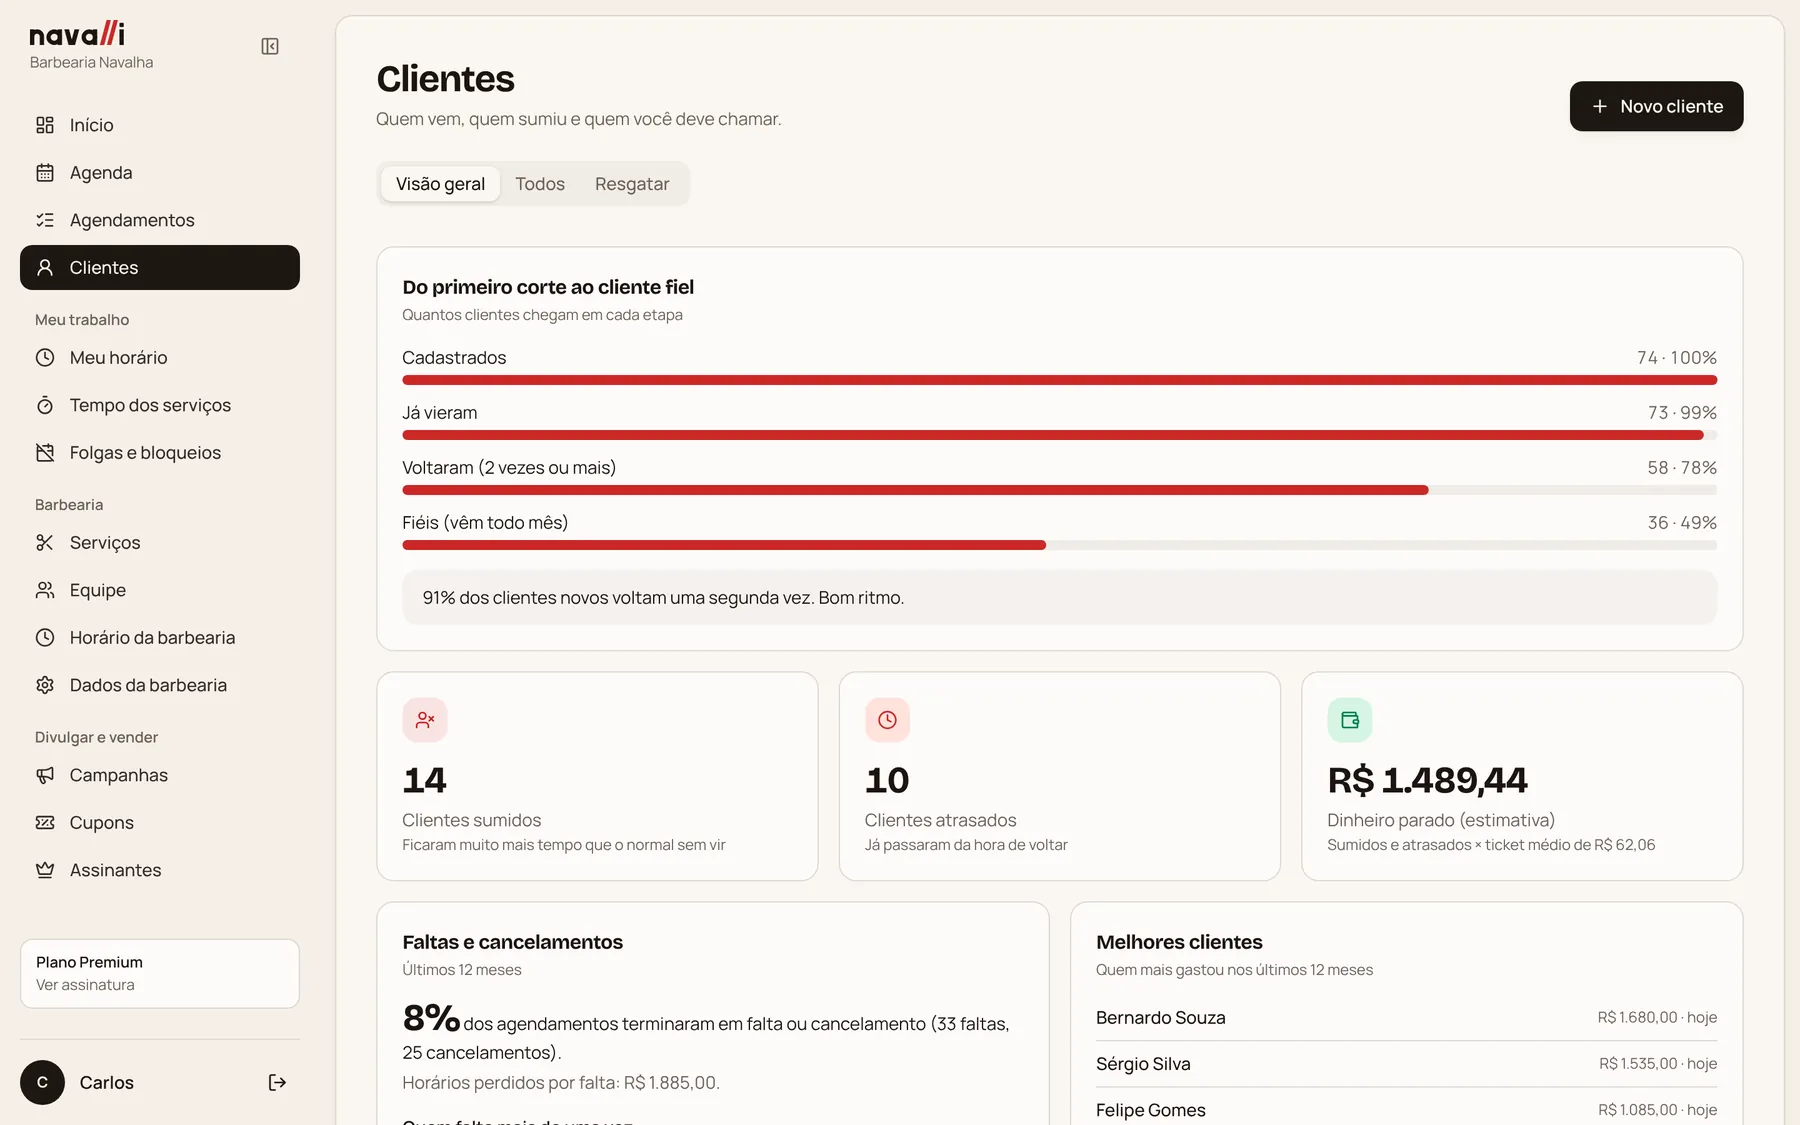Click the Folgas e bloqueios calendar icon
The width and height of the screenshot is (1800, 1125).
pos(45,453)
